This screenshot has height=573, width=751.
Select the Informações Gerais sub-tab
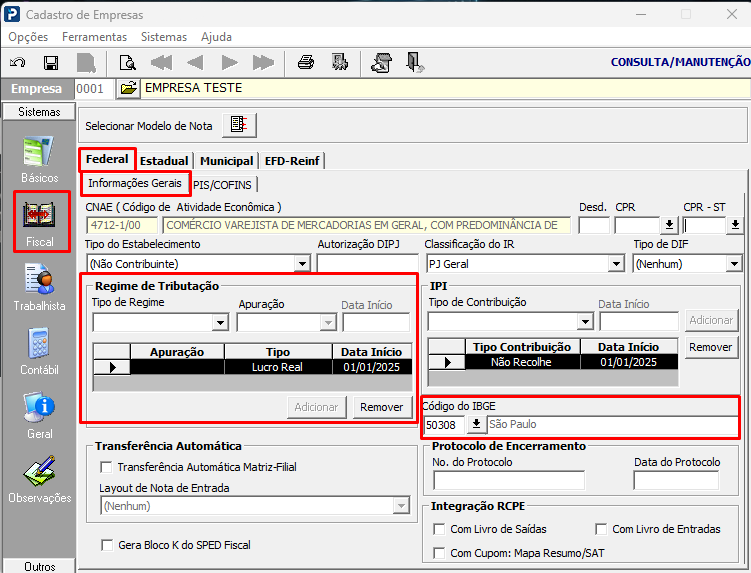(x=135, y=183)
